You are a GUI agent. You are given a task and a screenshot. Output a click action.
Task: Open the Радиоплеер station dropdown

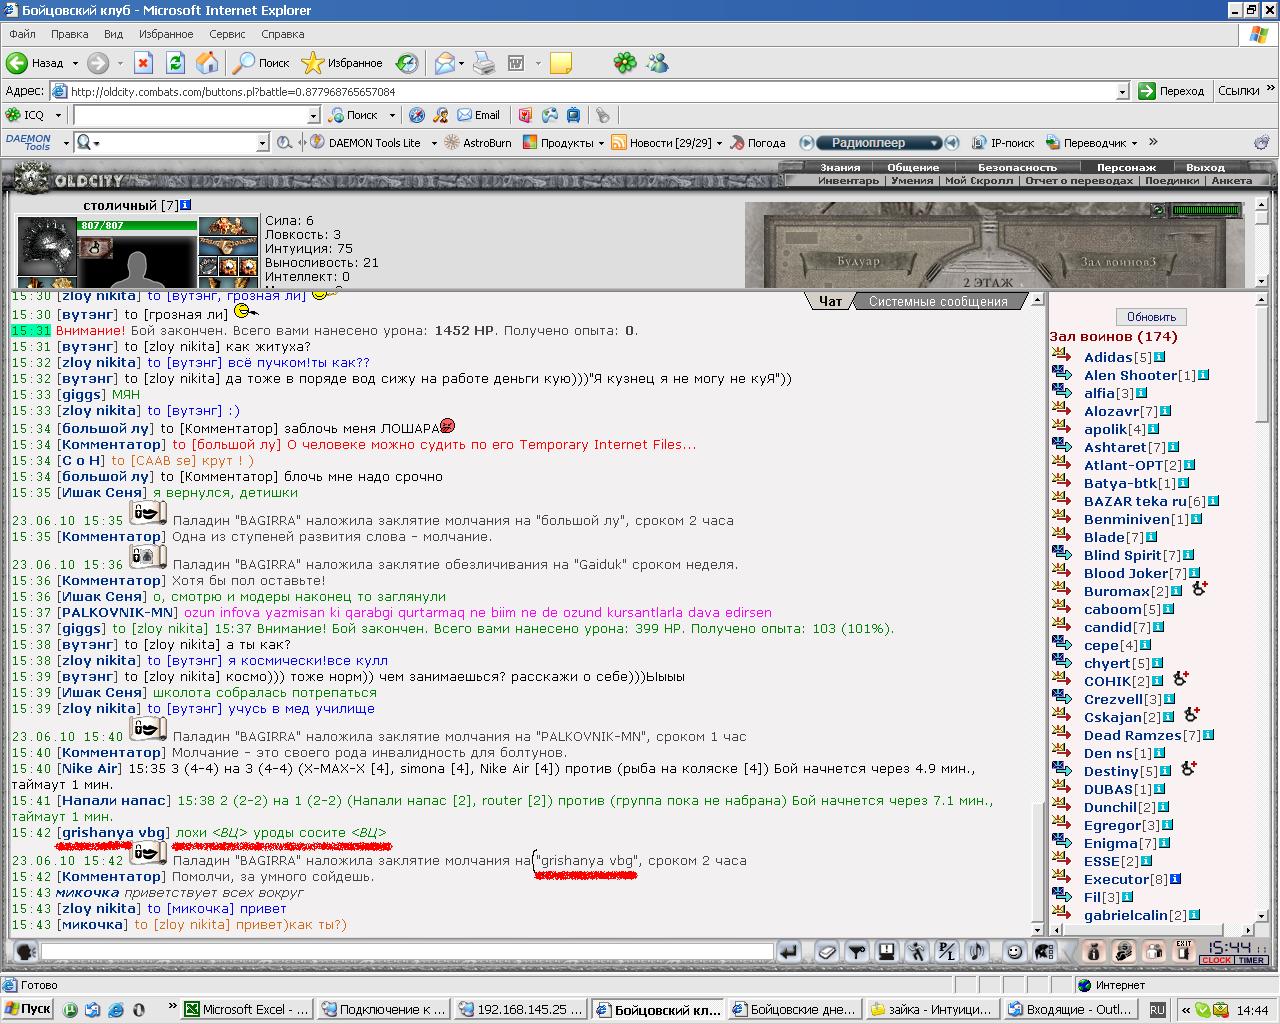935,143
